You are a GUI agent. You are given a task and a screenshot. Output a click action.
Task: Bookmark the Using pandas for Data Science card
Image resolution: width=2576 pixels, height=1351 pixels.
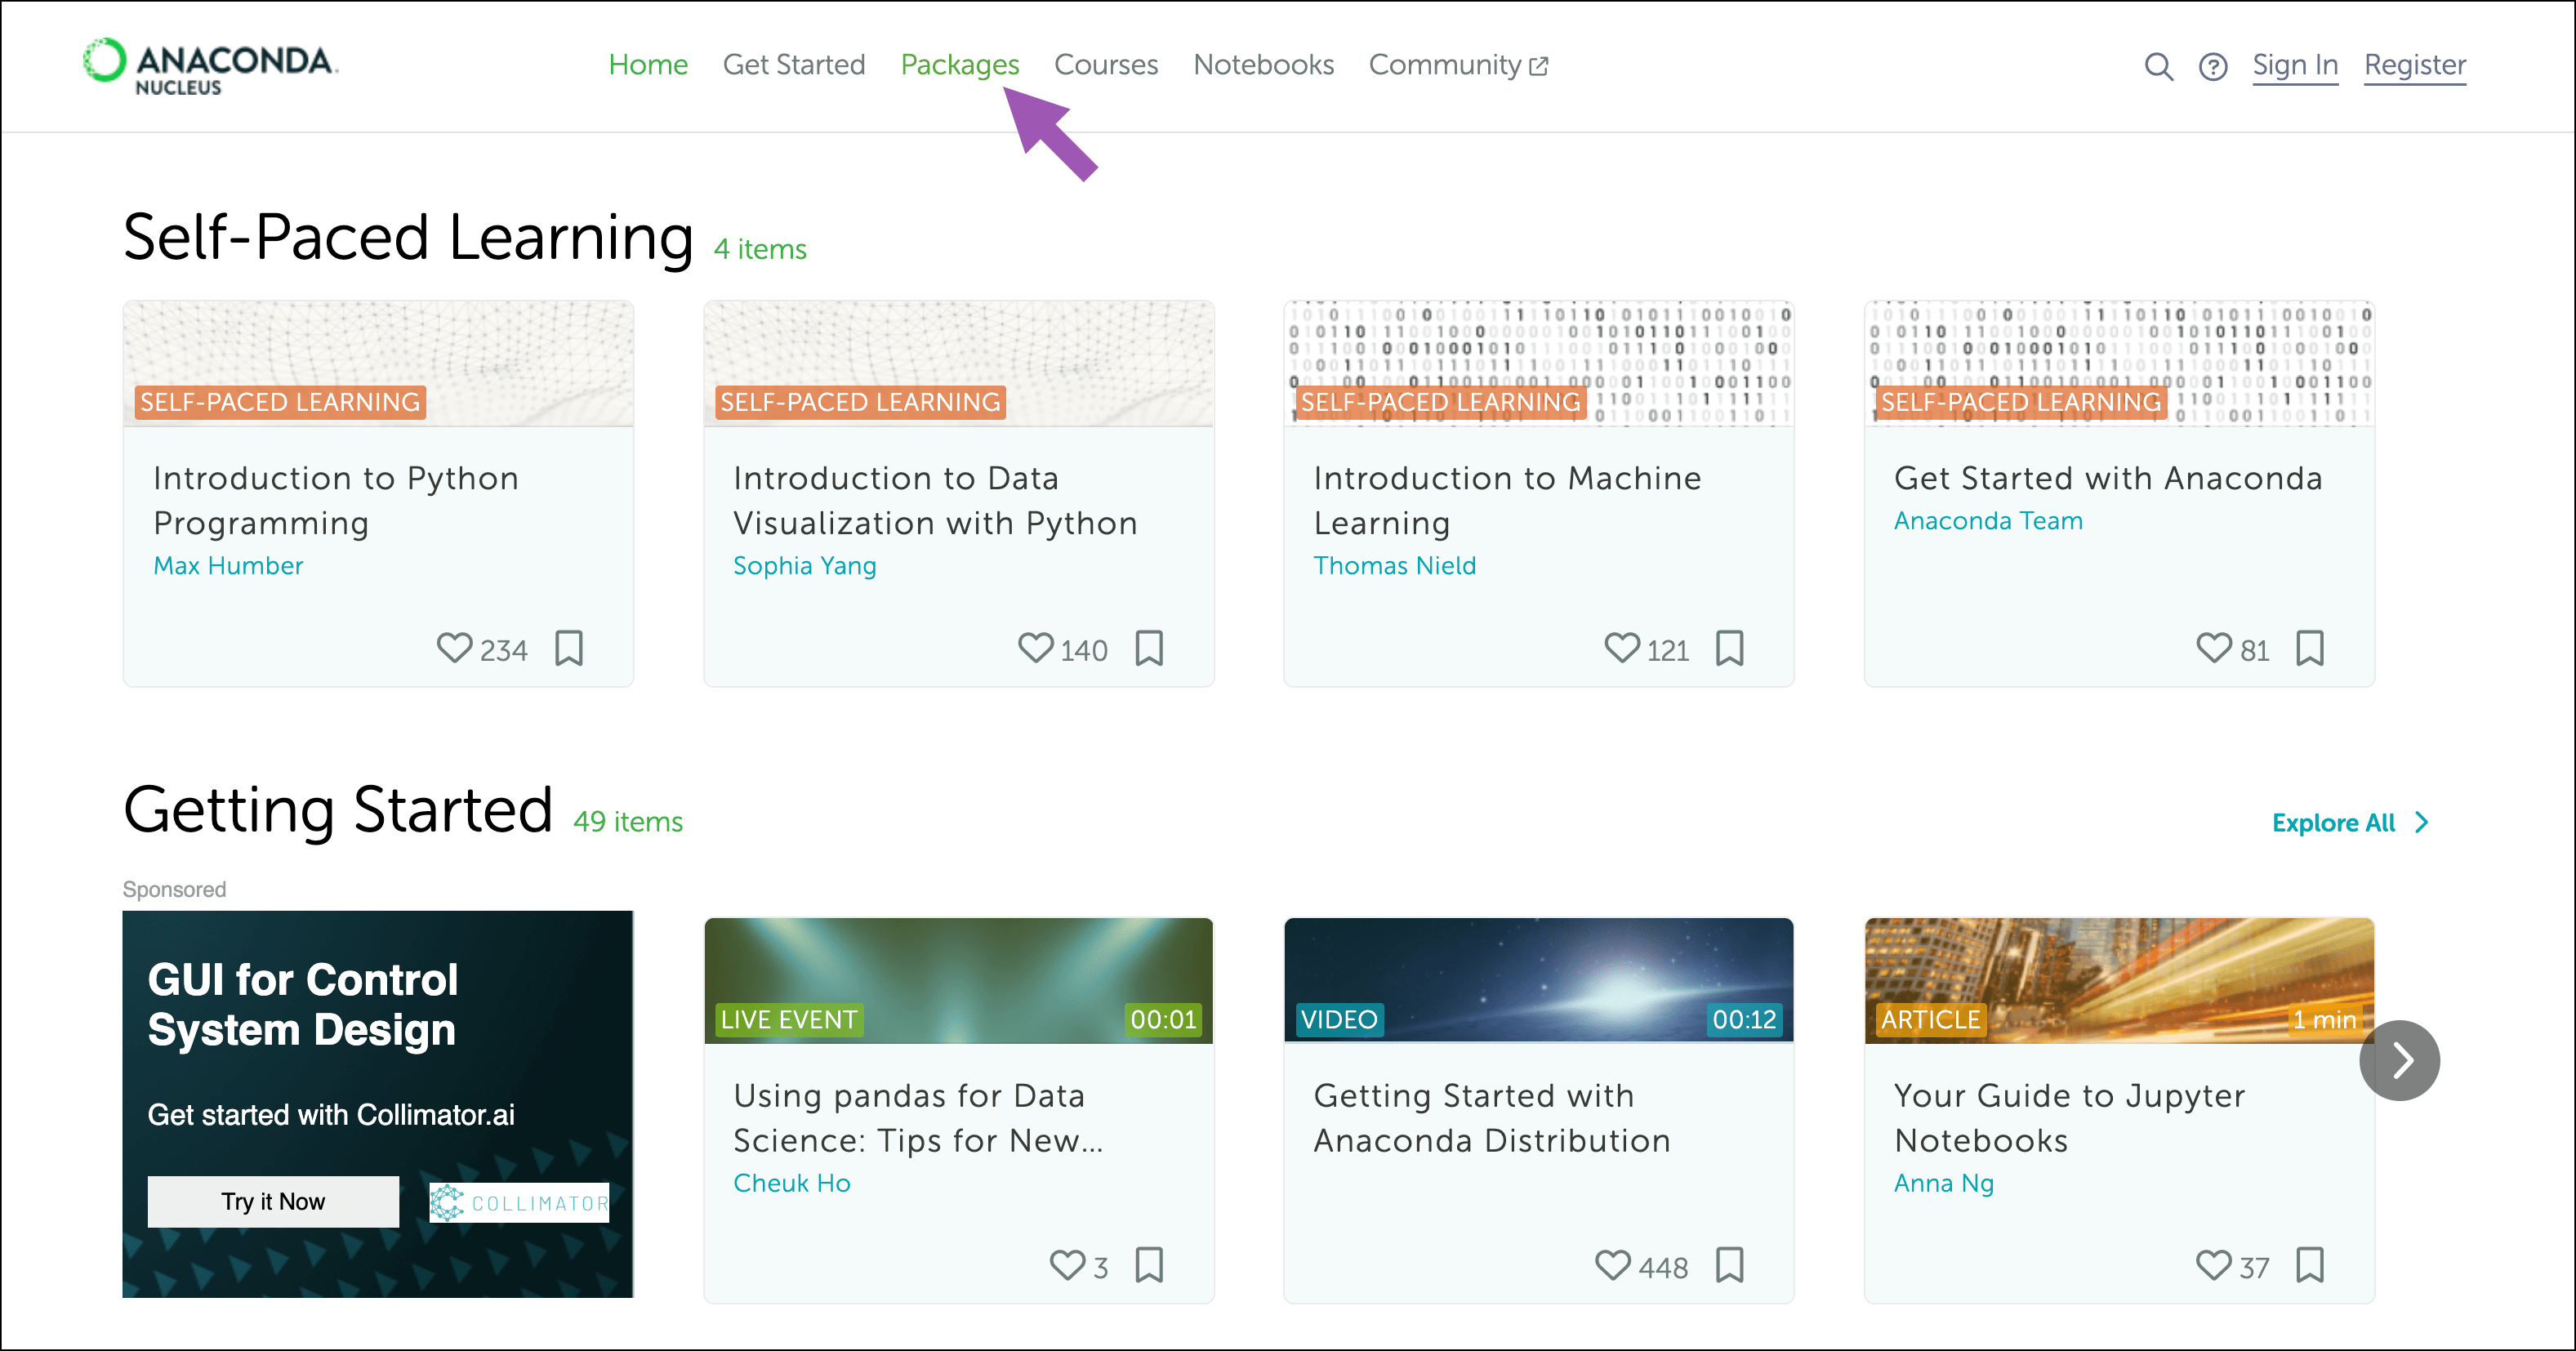click(x=1149, y=1265)
